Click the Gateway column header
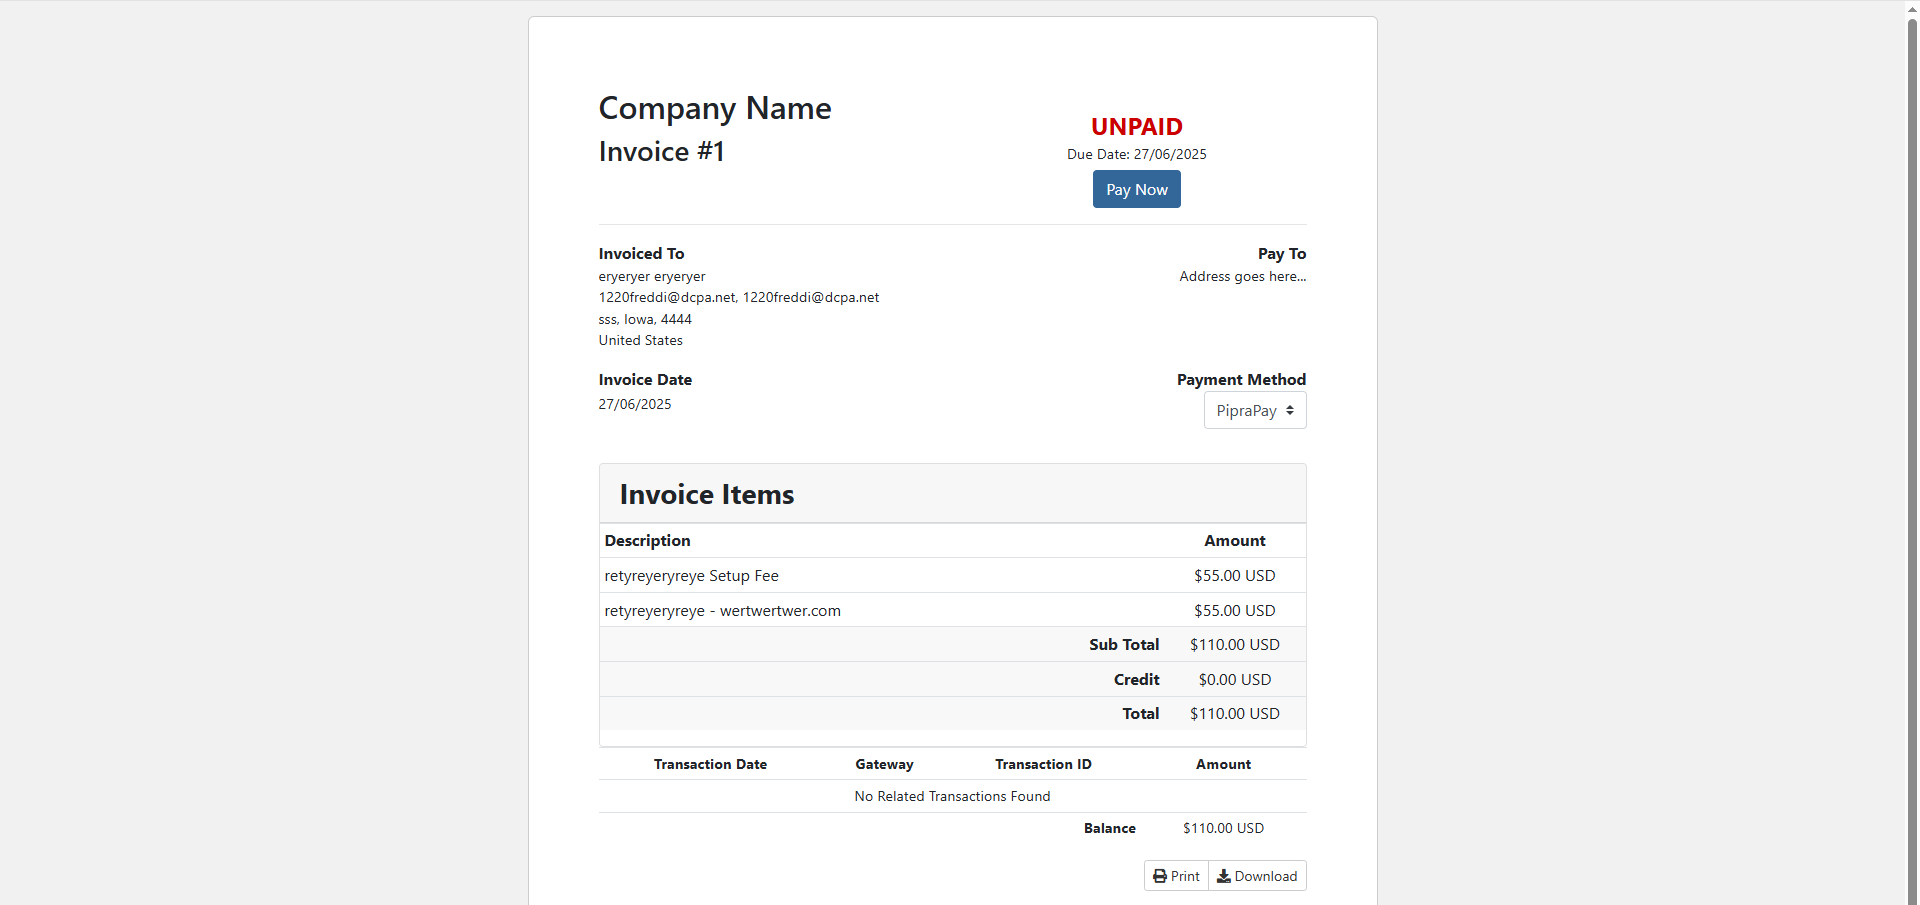This screenshot has height=905, width=1920. click(x=884, y=764)
